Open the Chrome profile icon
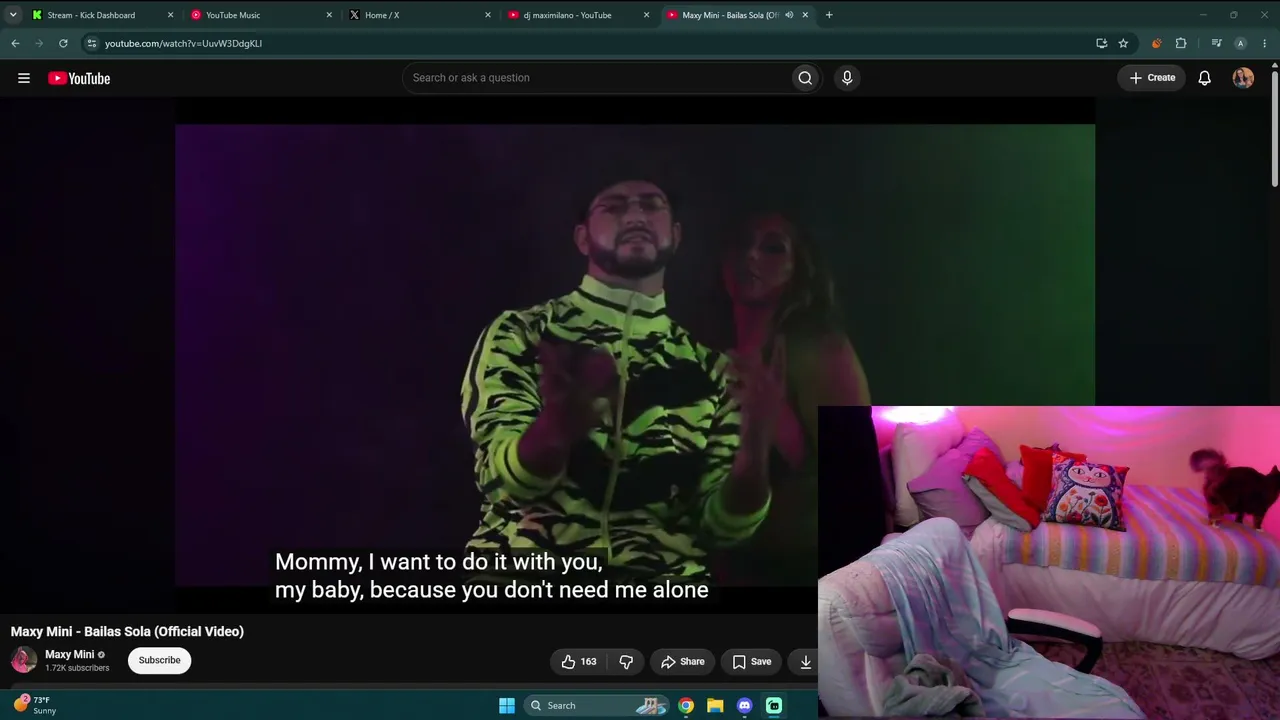 coord(1241,43)
